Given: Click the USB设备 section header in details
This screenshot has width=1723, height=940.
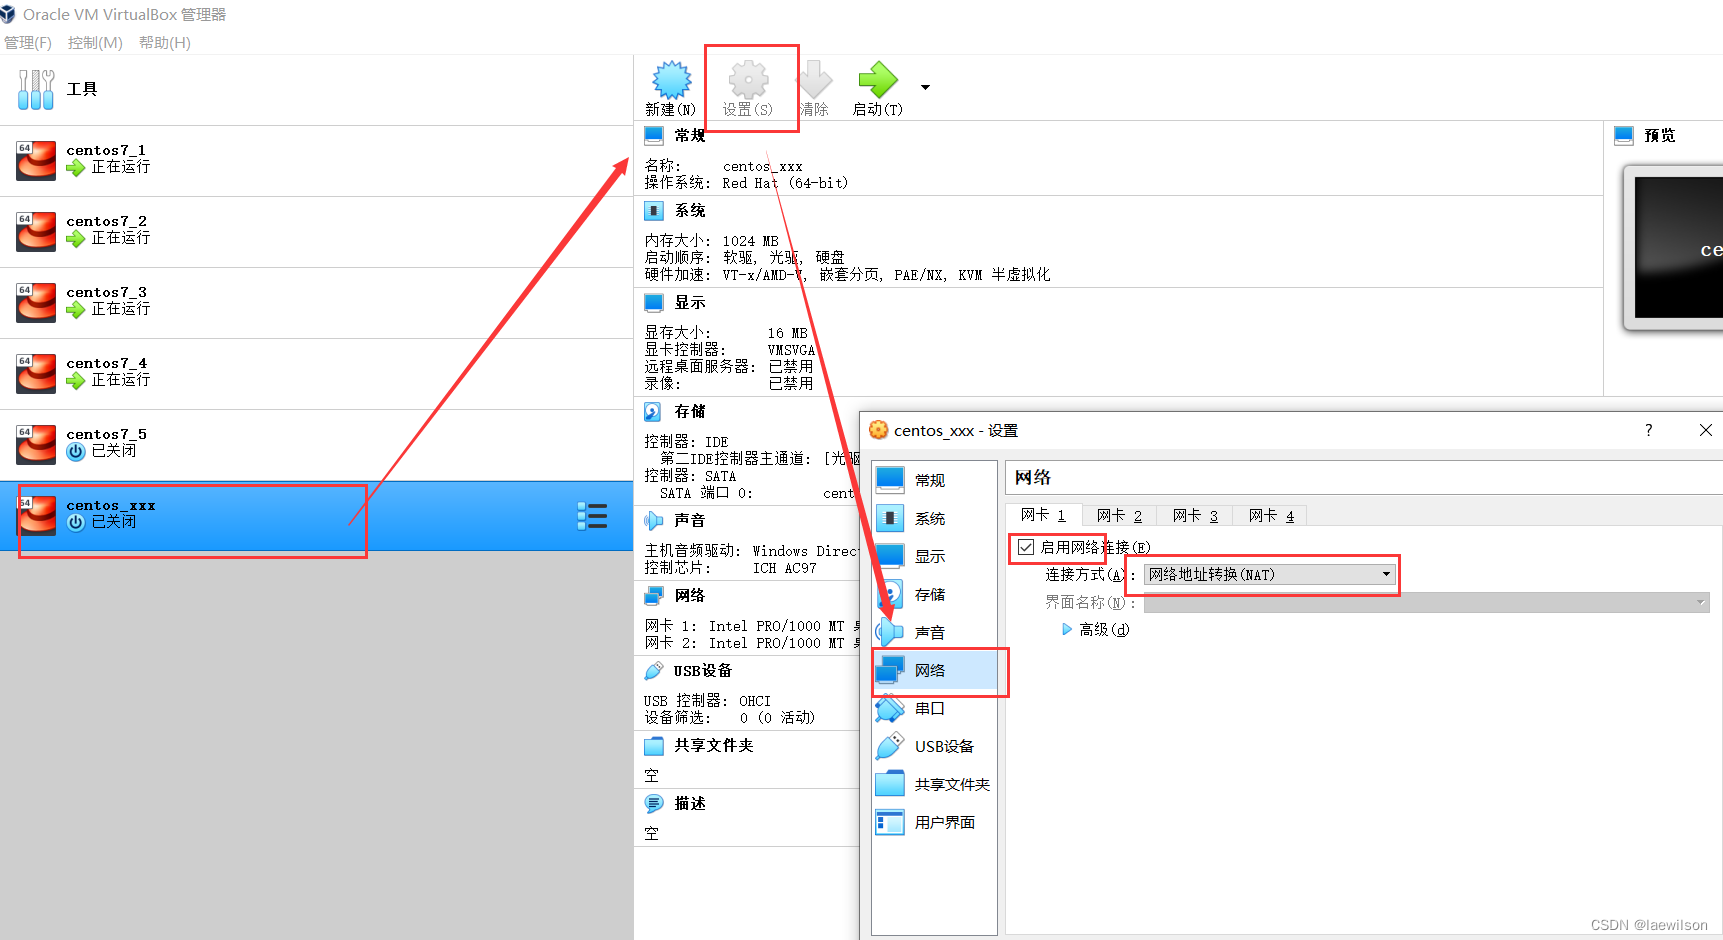Looking at the screenshot, I should tap(703, 670).
